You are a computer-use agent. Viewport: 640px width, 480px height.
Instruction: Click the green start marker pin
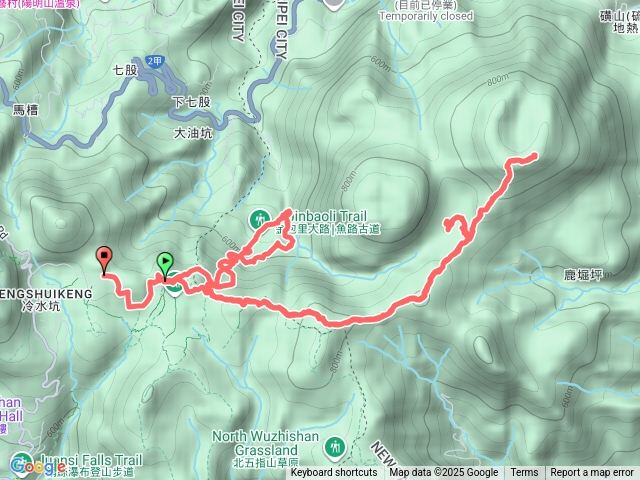pyautogui.click(x=165, y=266)
